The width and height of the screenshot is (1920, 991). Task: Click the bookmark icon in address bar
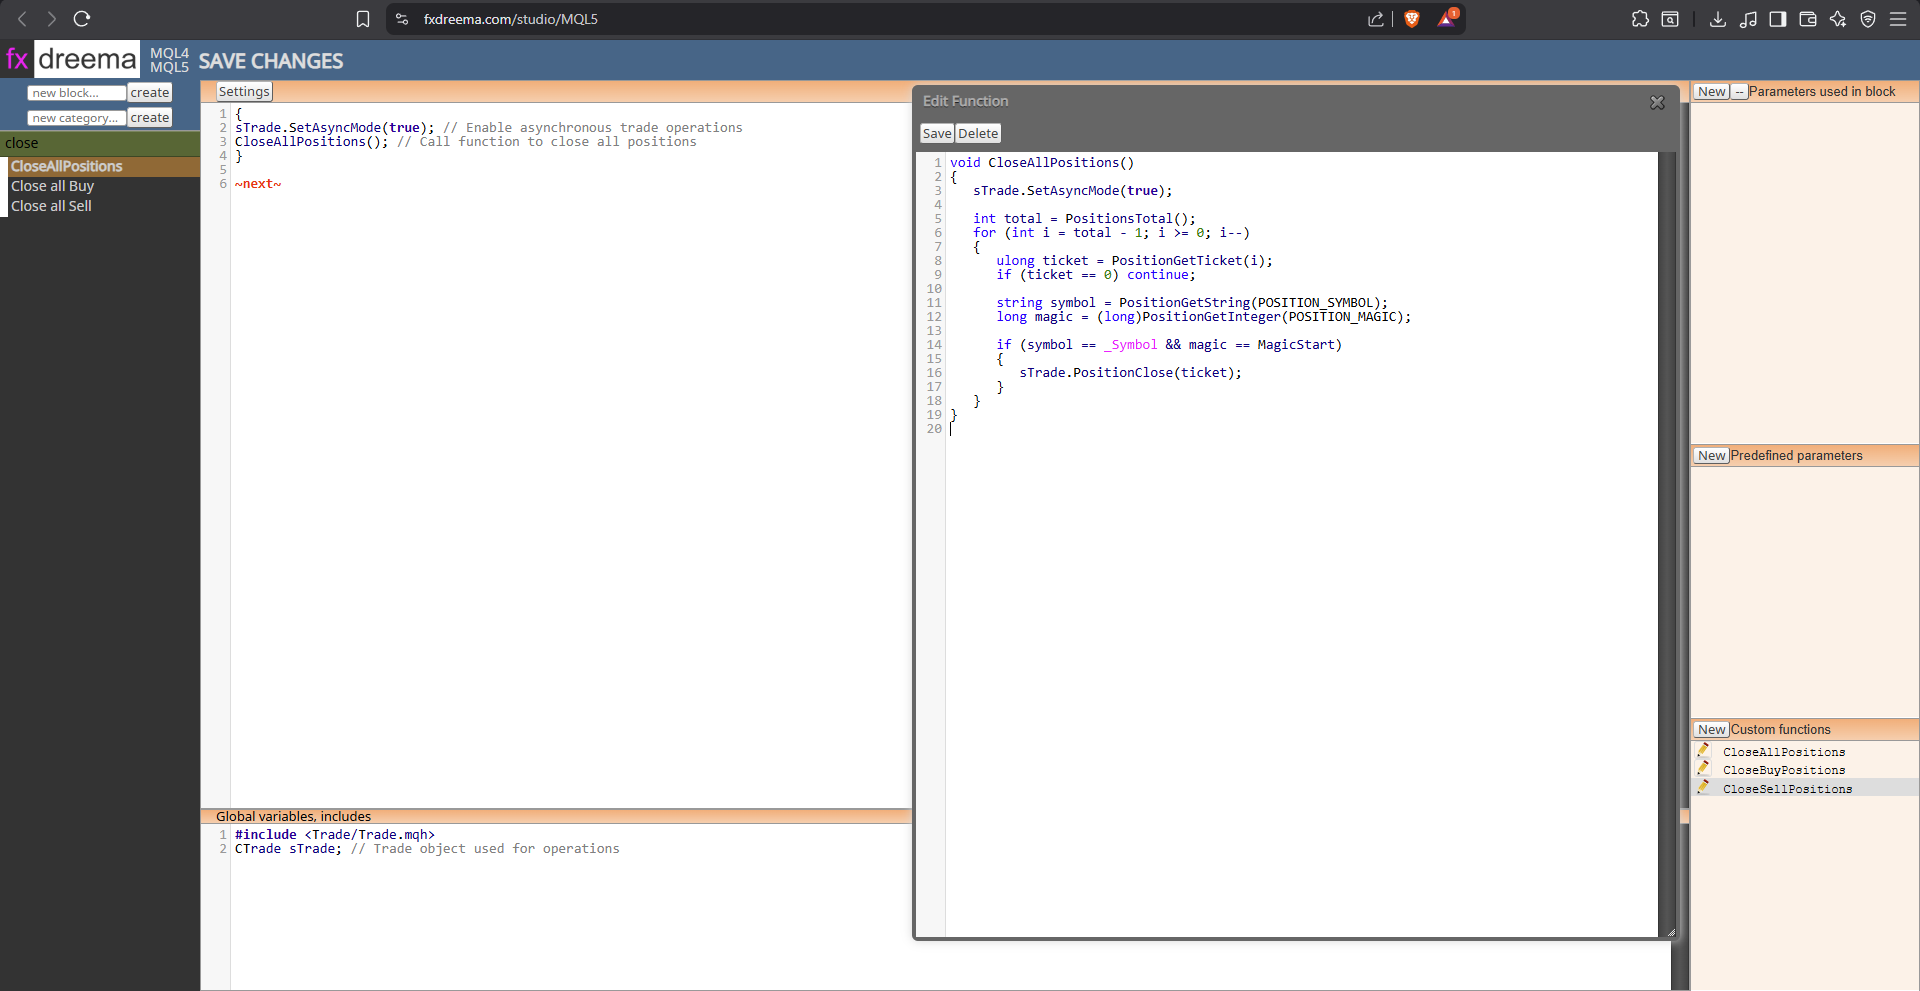coord(363,19)
